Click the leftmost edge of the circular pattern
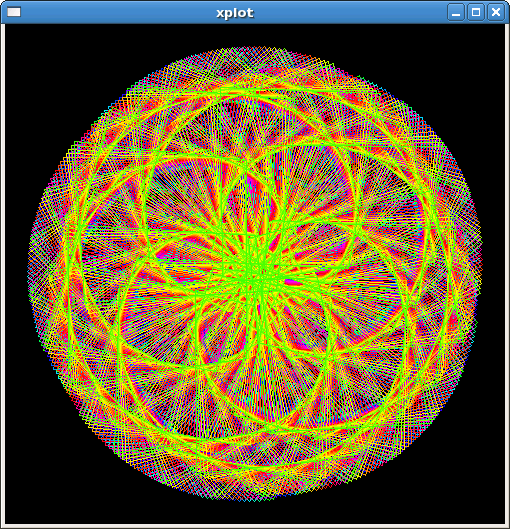 point(30,274)
